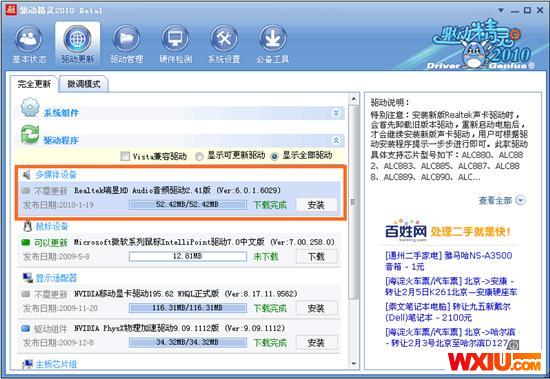Select the 显示可更新驱动 radio button

pyautogui.click(x=199, y=157)
